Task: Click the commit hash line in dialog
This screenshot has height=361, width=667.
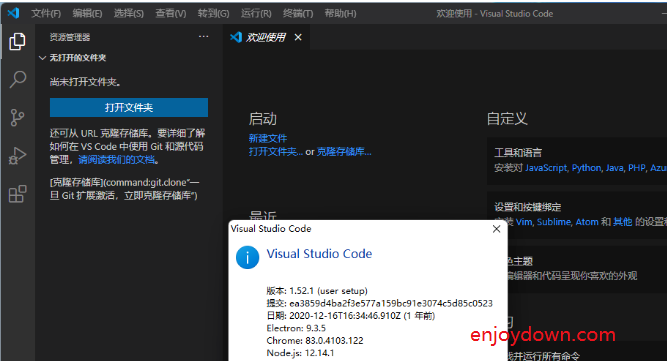Action: [x=379, y=303]
